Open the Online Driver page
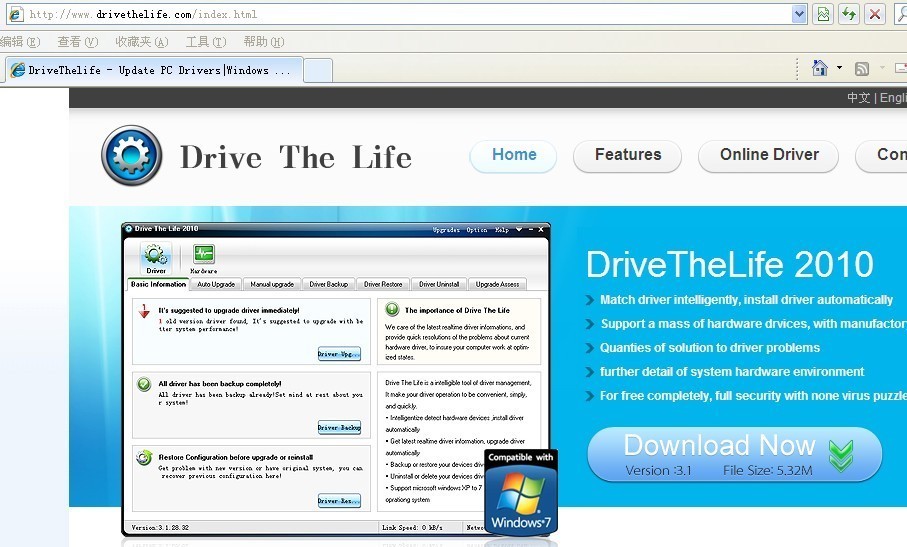The height and width of the screenshot is (547, 907). [769, 155]
